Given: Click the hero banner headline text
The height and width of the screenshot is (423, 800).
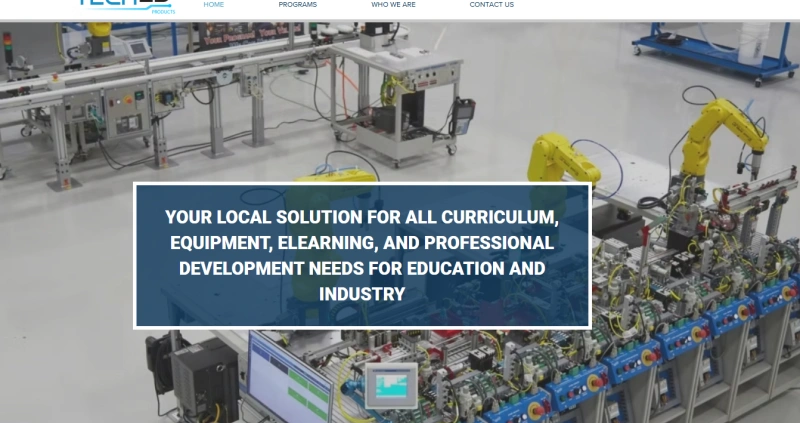Looking at the screenshot, I should 362,255.
